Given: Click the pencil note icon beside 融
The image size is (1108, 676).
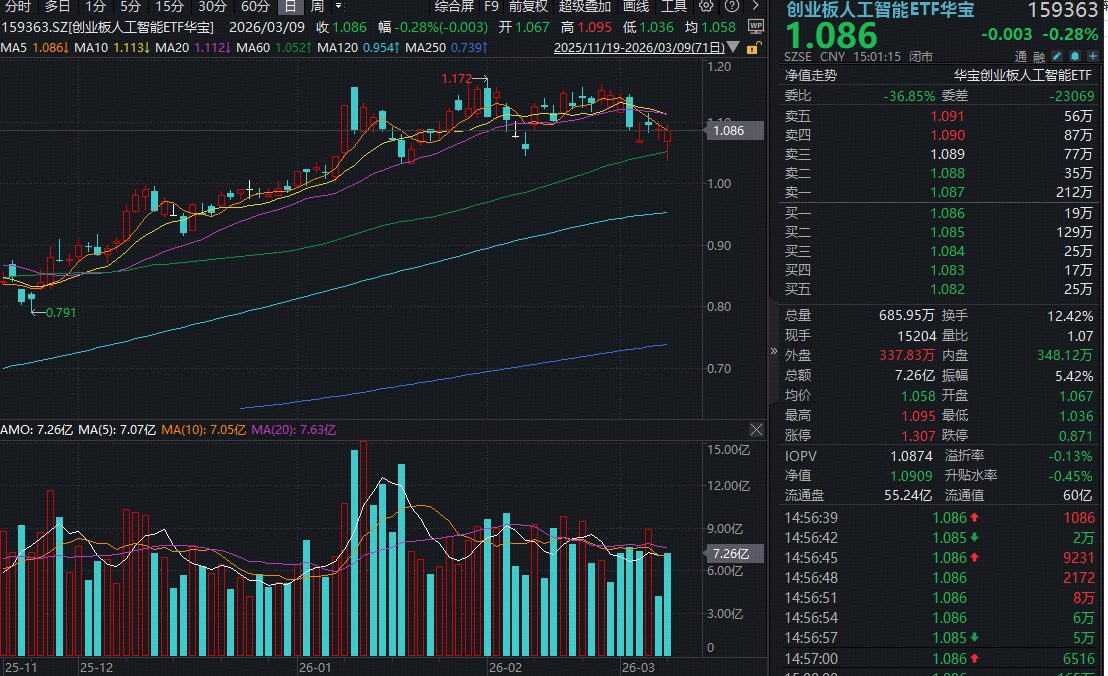Looking at the screenshot, I should tap(1057, 57).
